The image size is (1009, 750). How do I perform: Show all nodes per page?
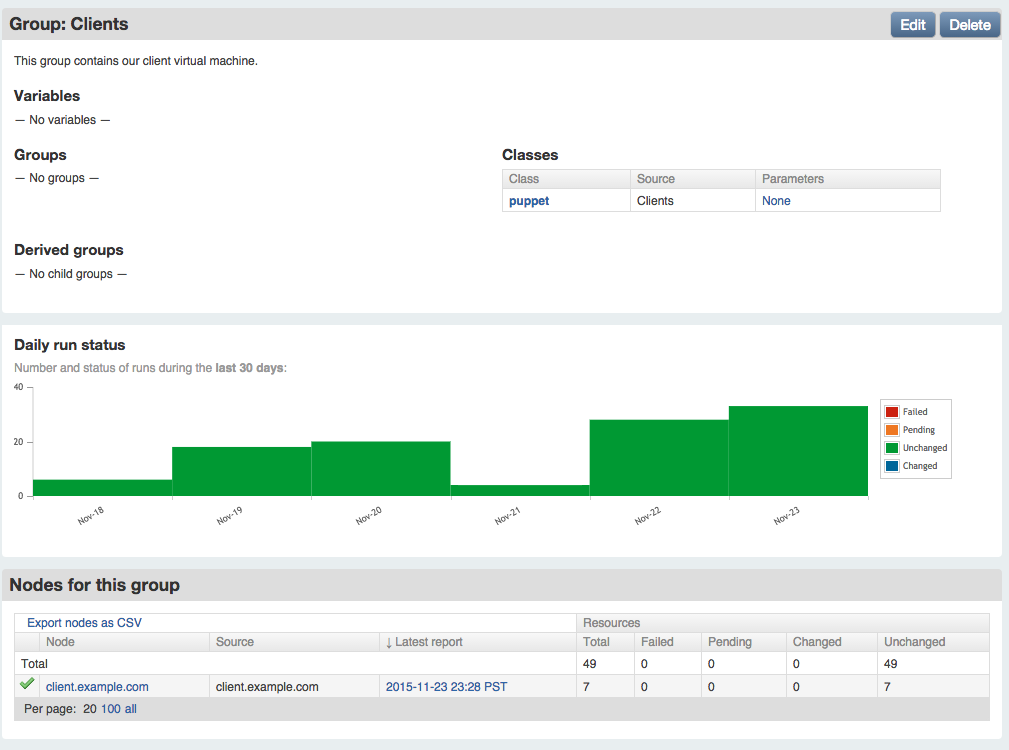click(131, 709)
